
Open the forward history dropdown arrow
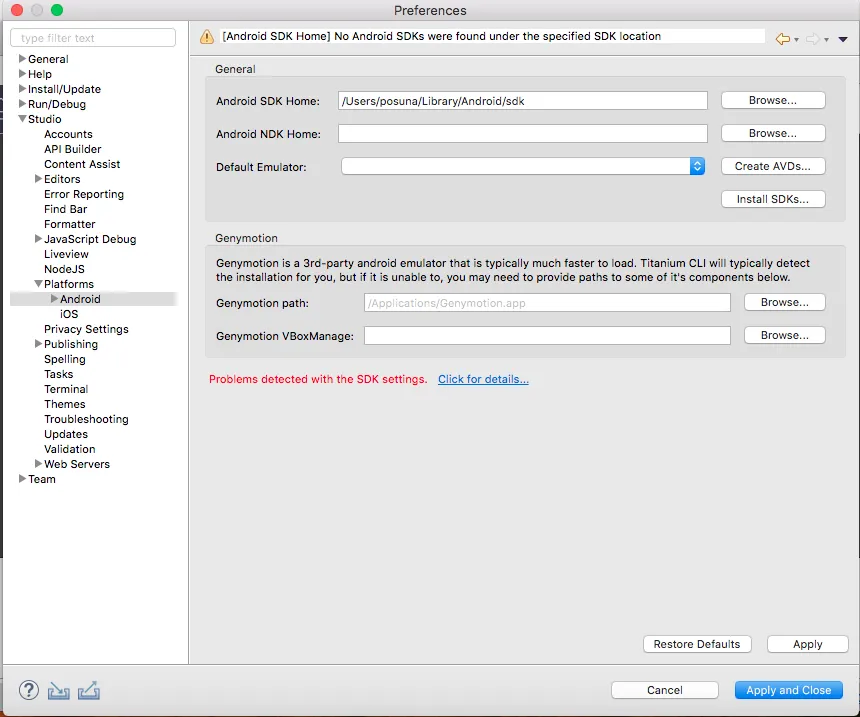[x=826, y=39]
